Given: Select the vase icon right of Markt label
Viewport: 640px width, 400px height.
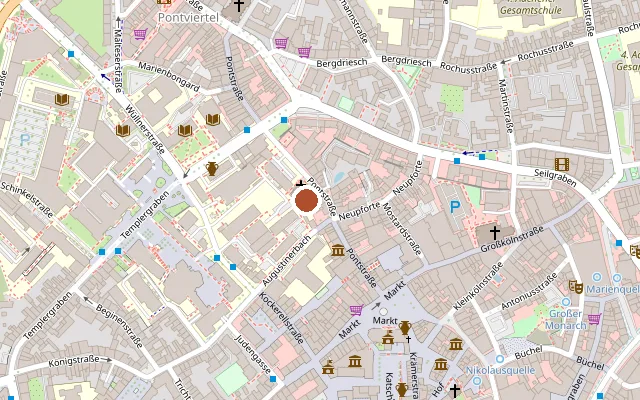Looking at the screenshot, I should pos(404,327).
